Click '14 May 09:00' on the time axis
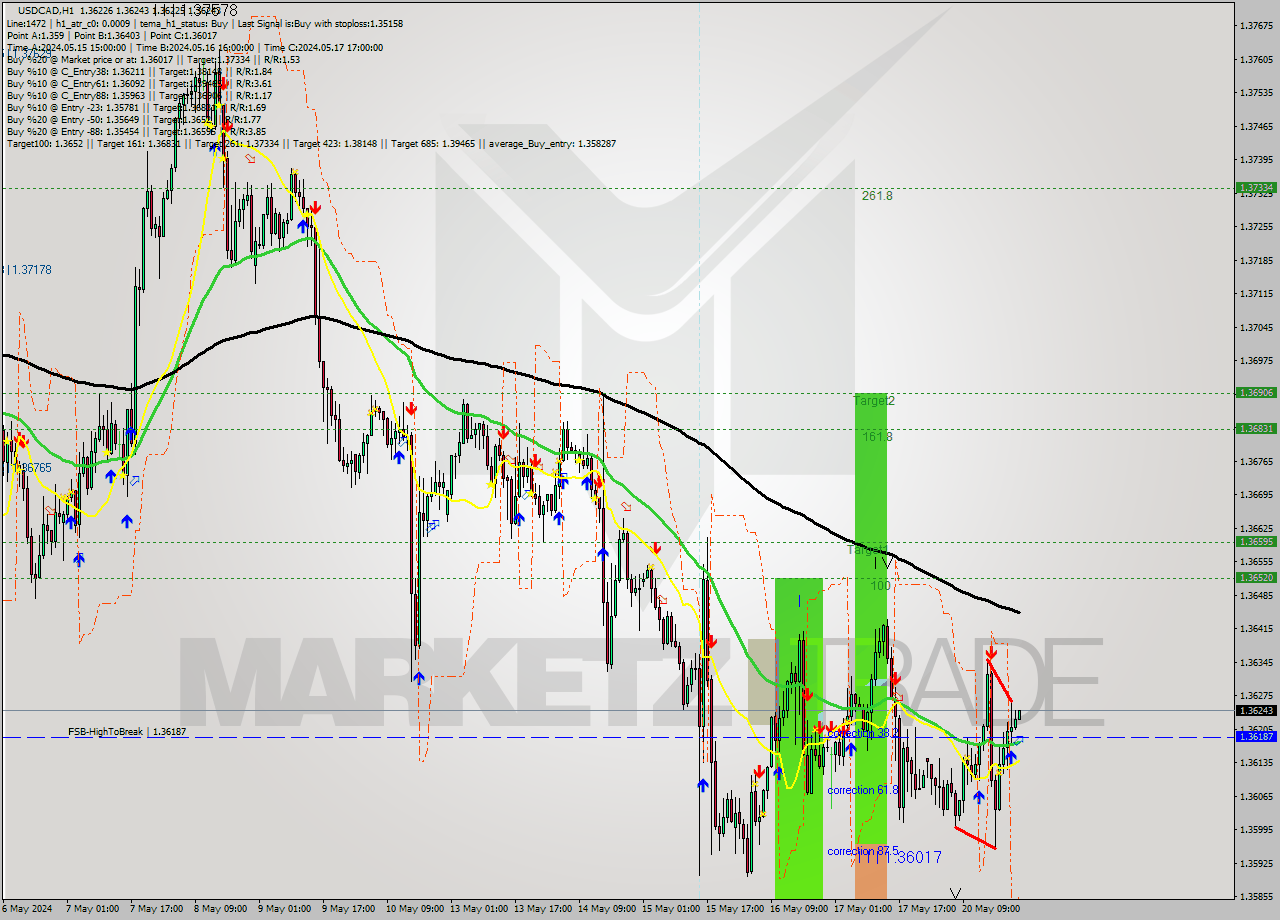 click(609, 909)
